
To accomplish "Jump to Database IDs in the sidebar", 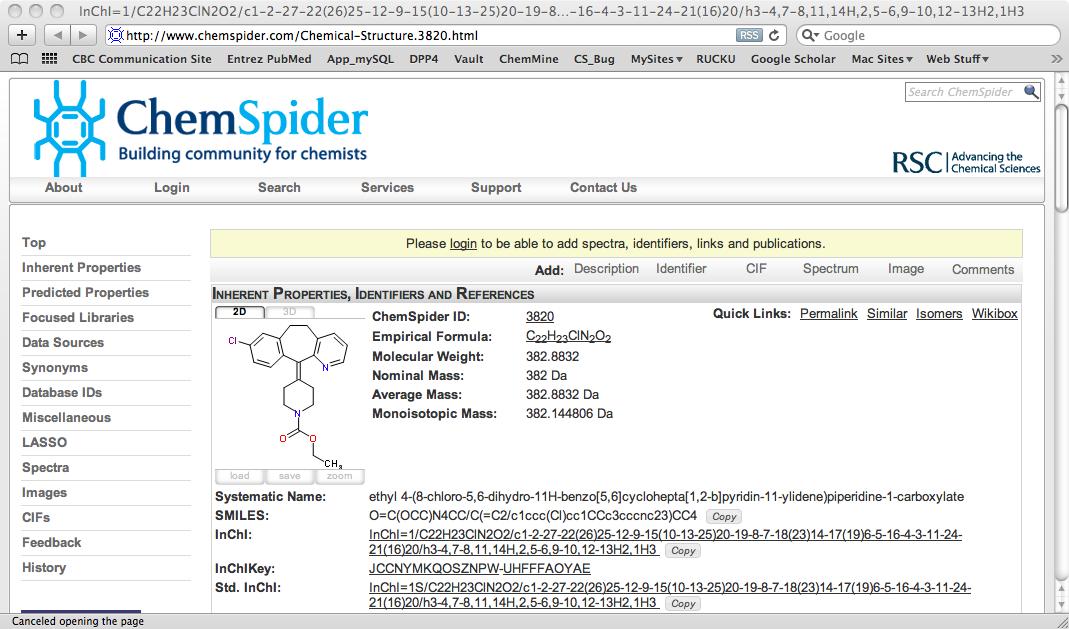I will pyautogui.click(x=61, y=393).
